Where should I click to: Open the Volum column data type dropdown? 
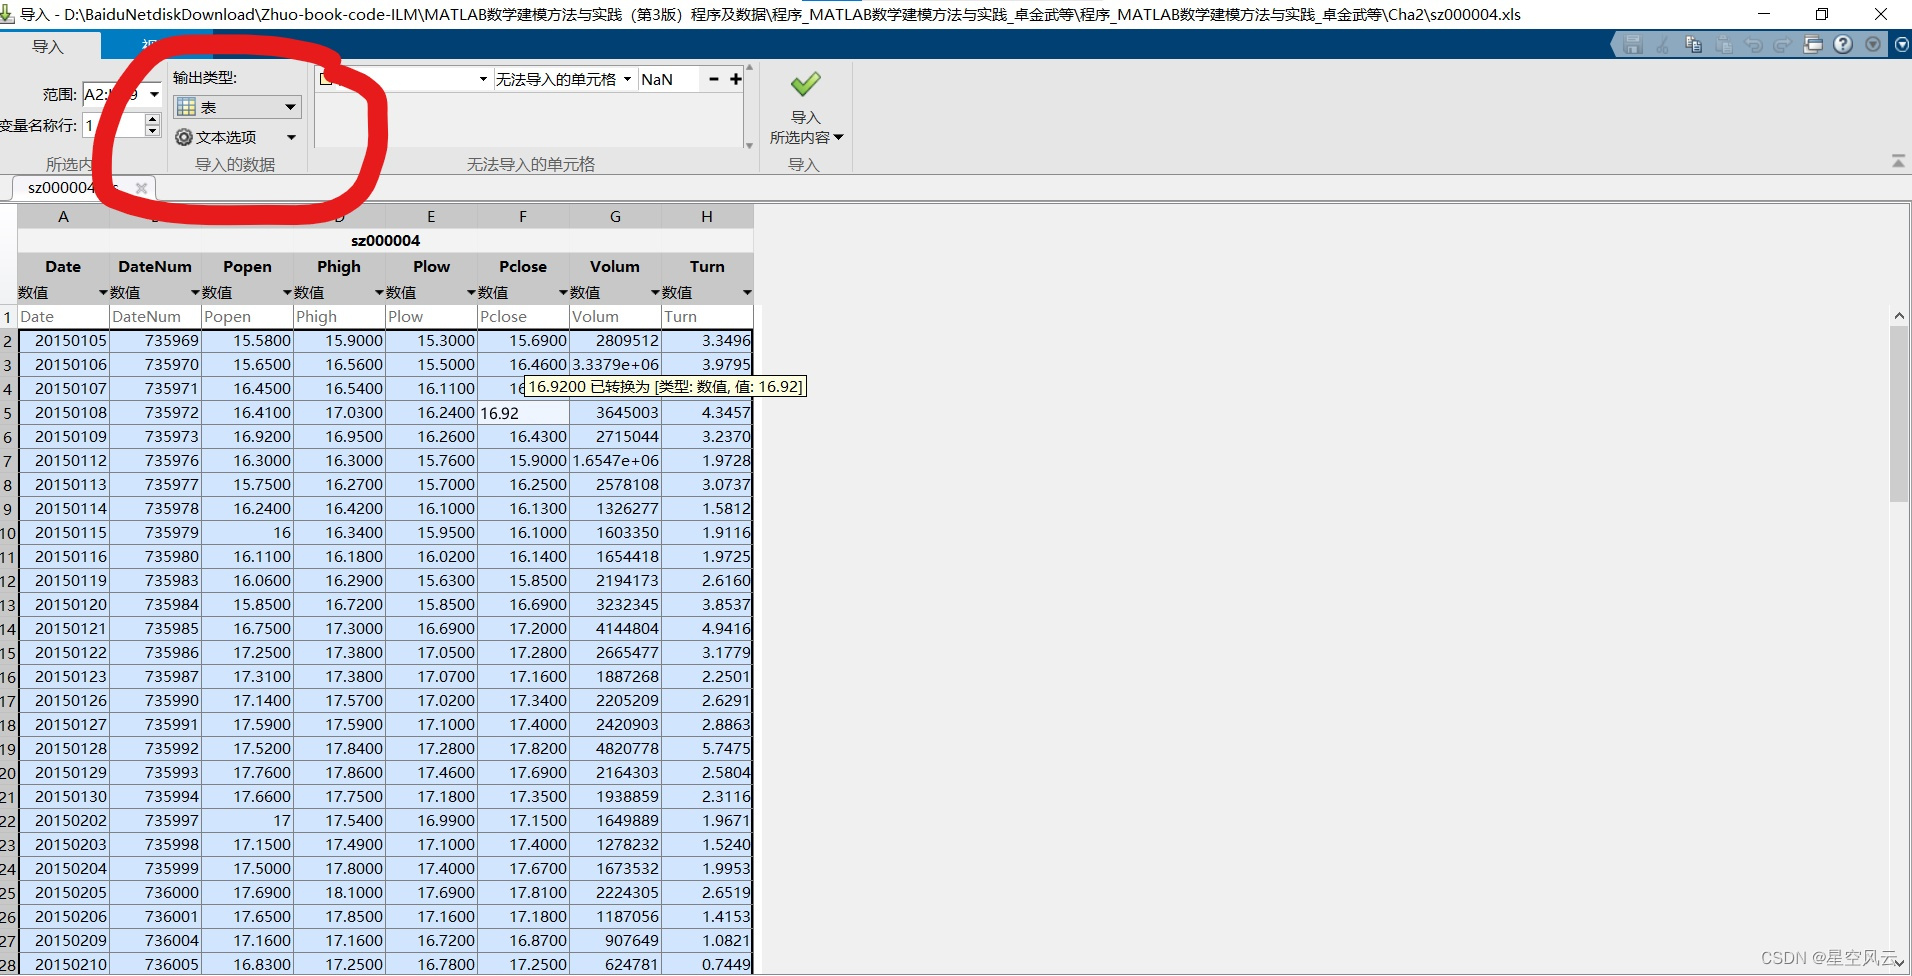point(655,293)
